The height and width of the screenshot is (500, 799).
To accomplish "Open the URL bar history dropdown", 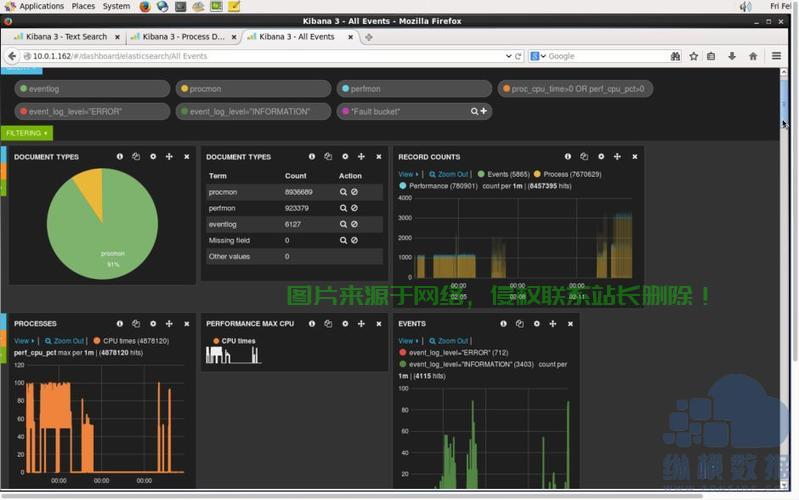I will point(509,56).
